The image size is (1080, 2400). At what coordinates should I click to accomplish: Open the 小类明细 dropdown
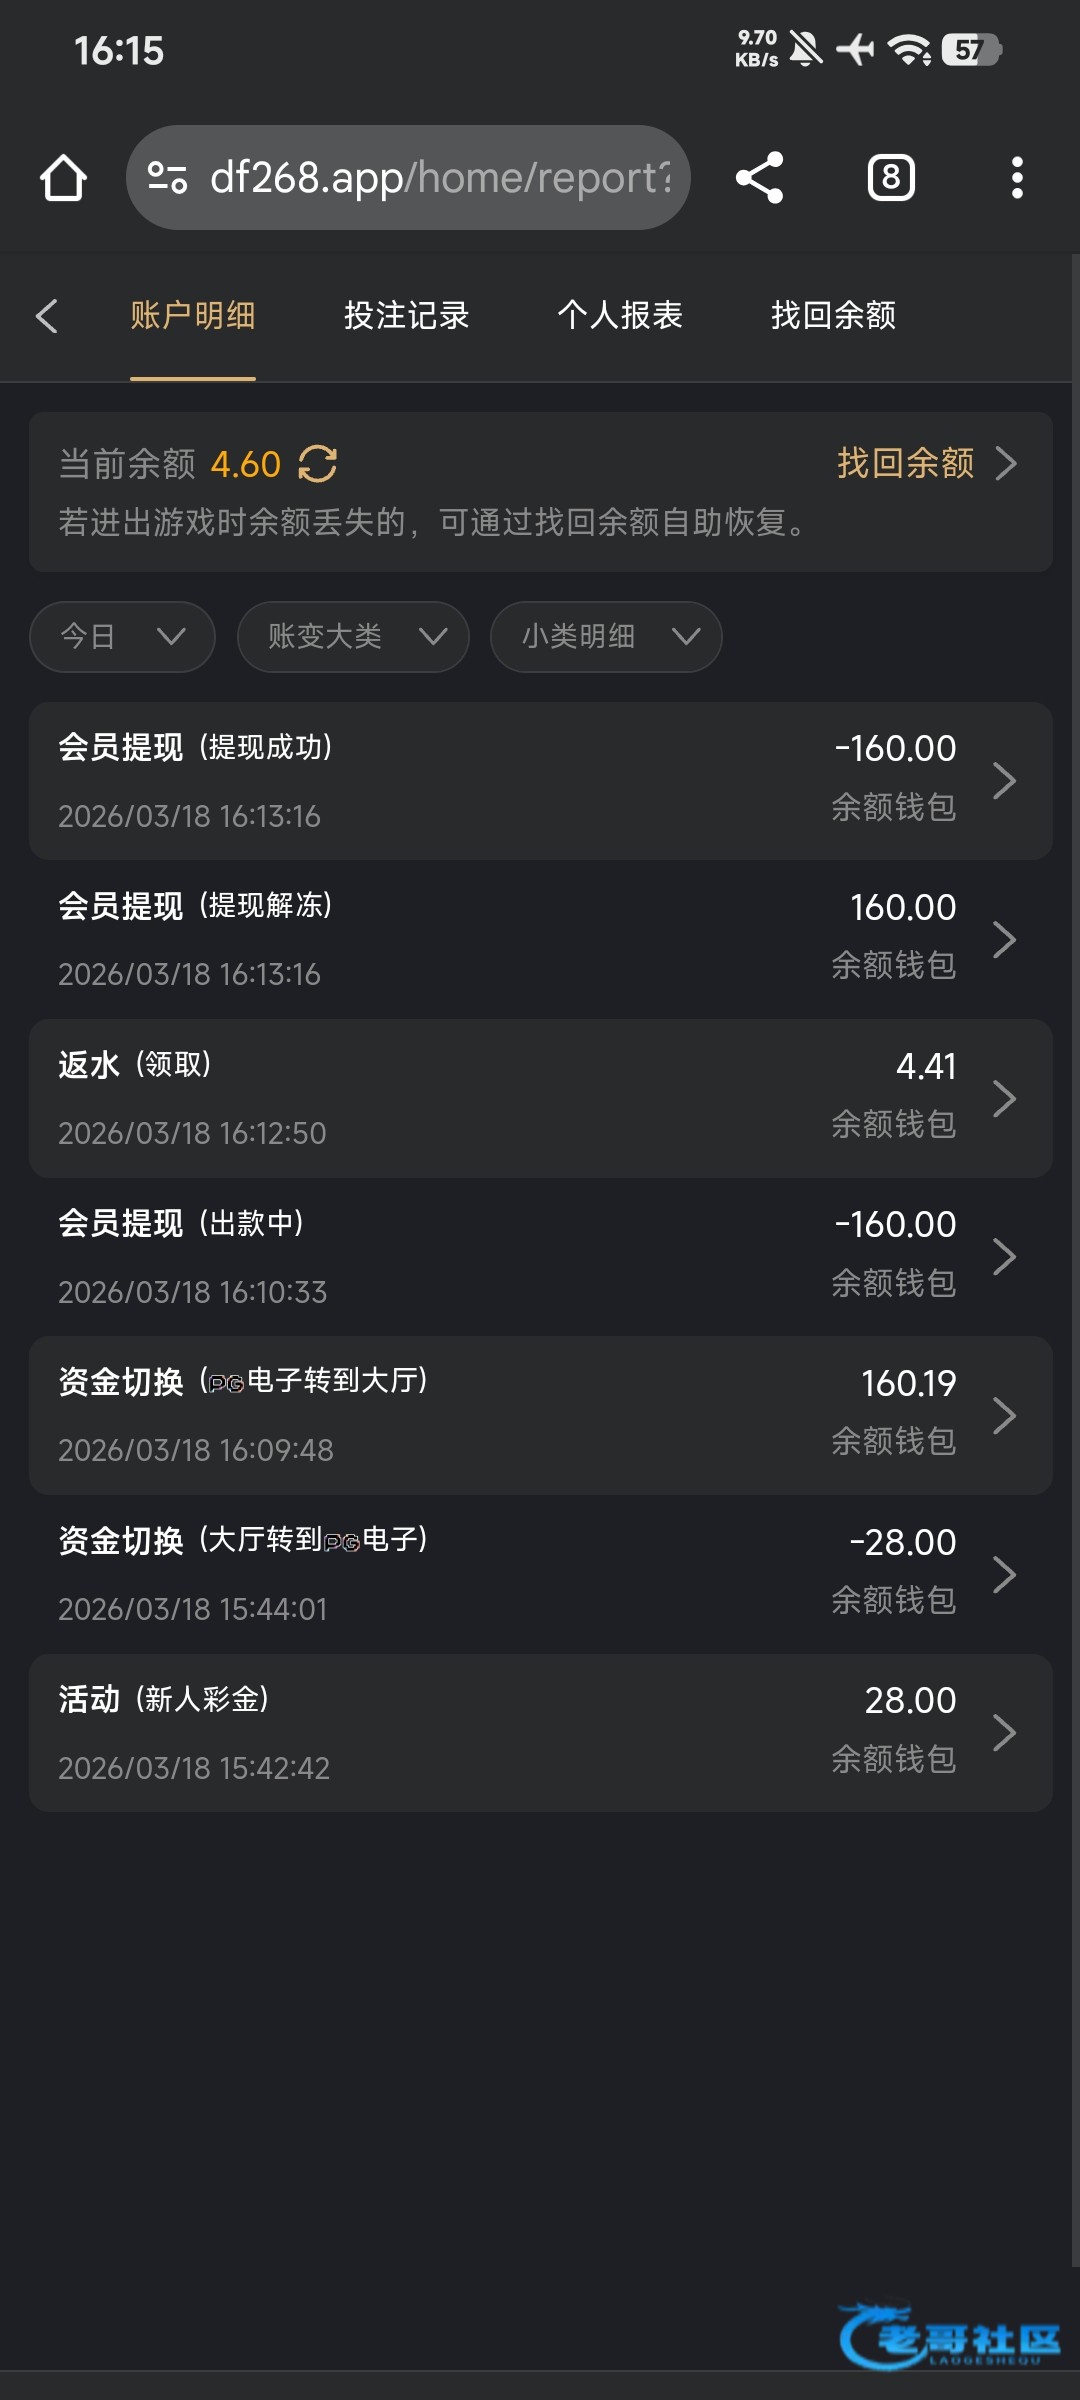tap(606, 636)
